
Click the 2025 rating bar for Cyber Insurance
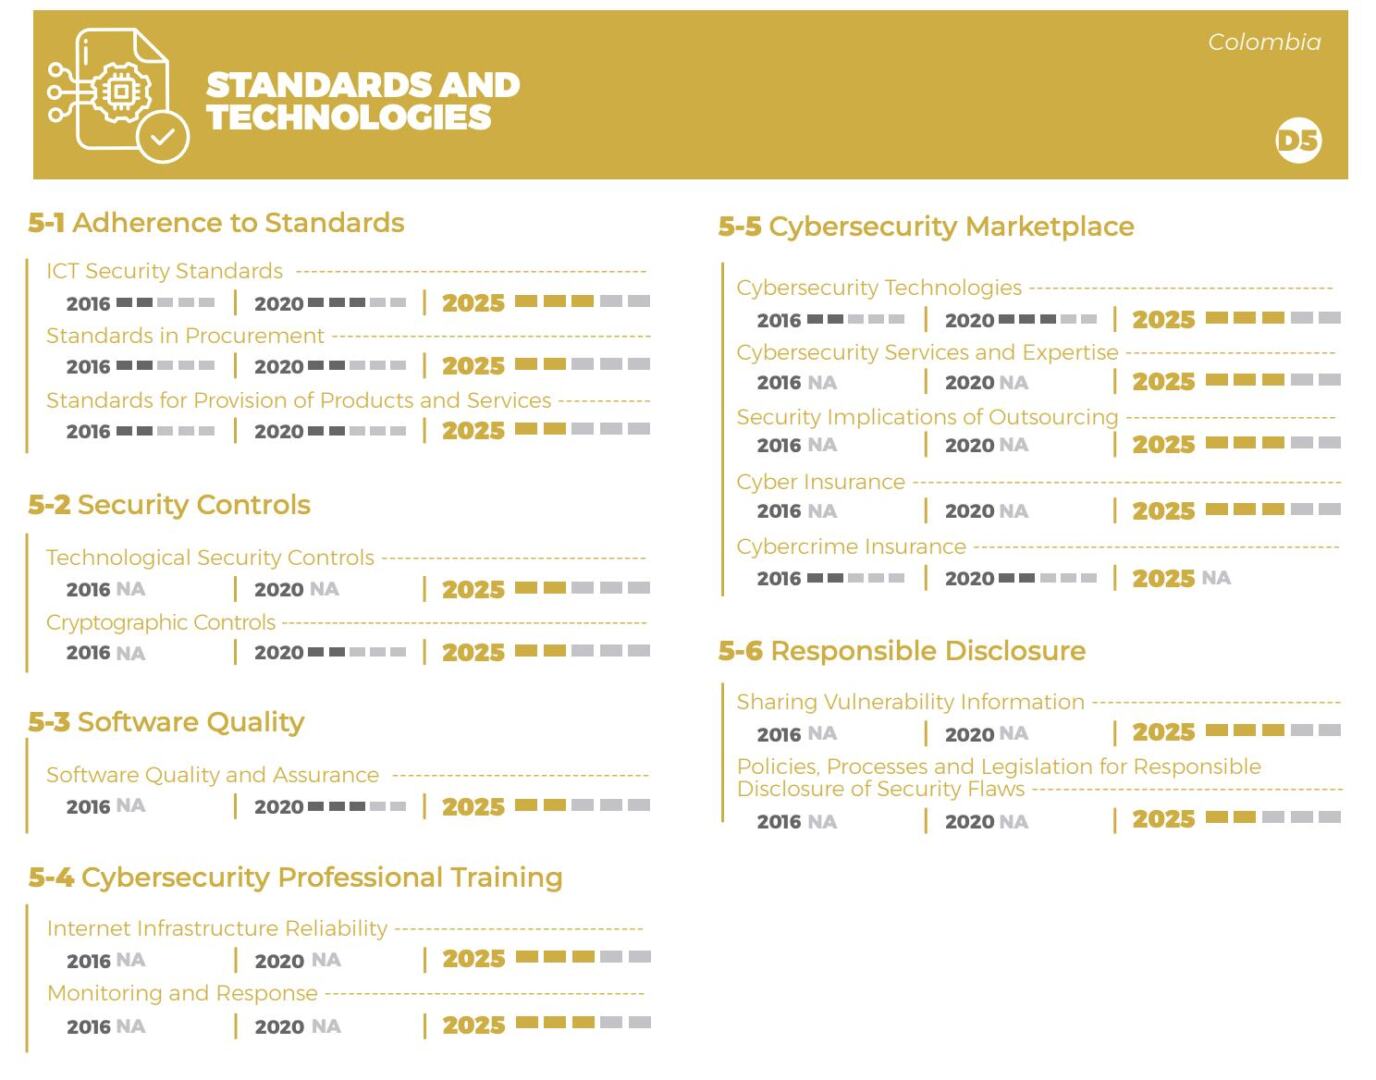(1272, 510)
